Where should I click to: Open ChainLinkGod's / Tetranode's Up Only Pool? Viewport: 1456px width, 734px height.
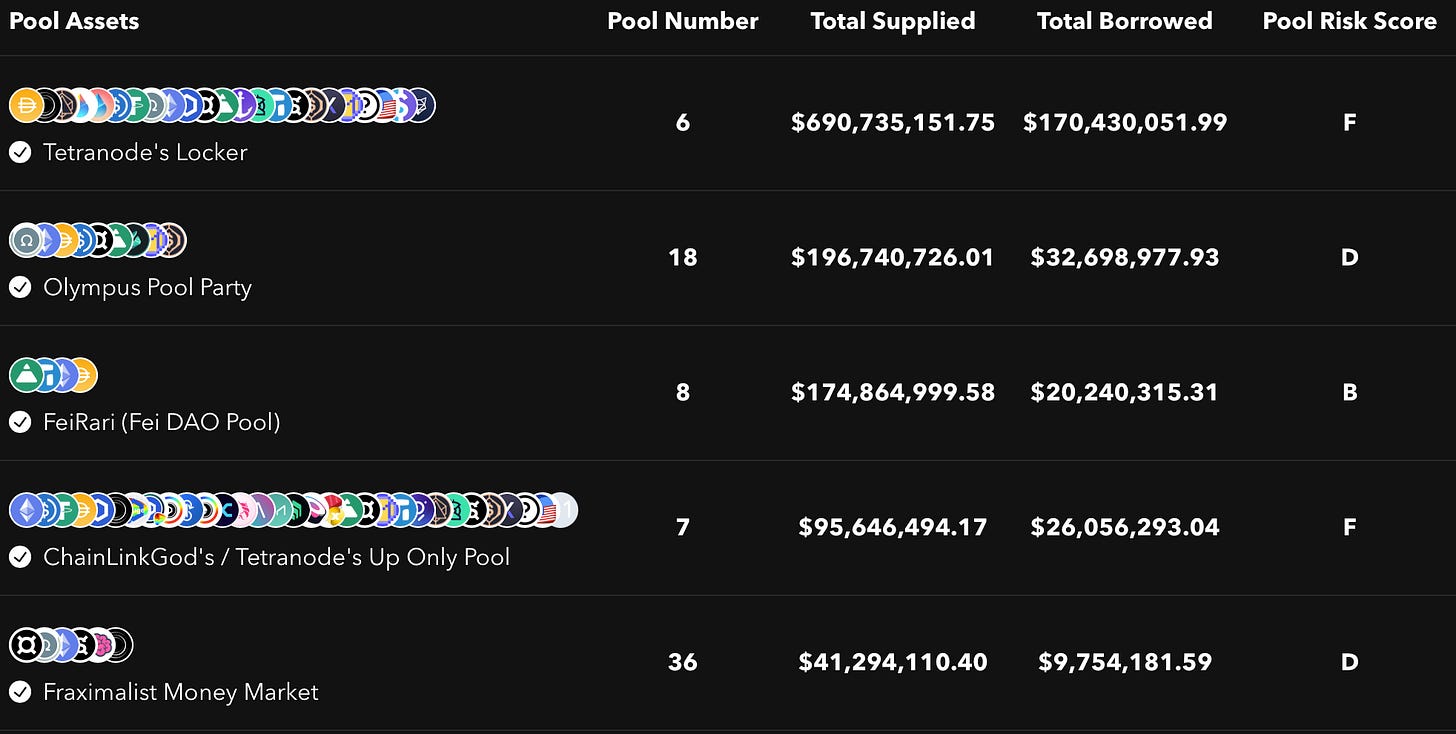point(277,557)
